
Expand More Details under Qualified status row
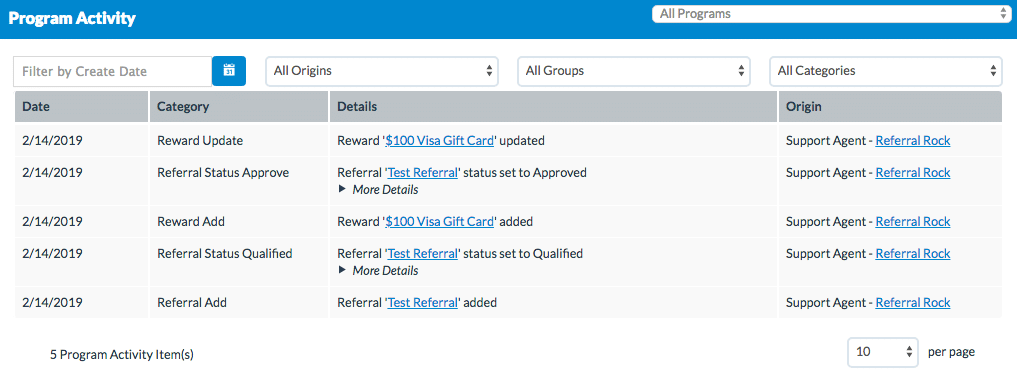coord(379,270)
